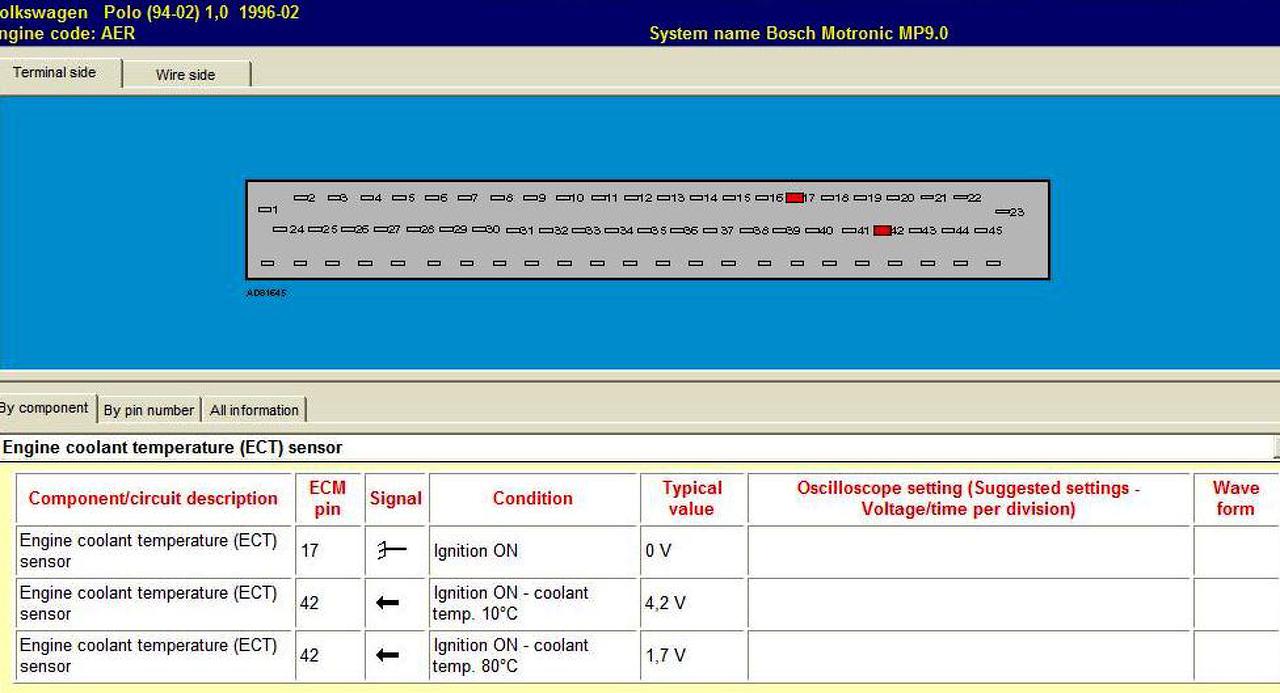Screen dimensions: 1280x693
Task: Select the 'Ignition ON' condition cell
Action: pyautogui.click(x=533, y=551)
